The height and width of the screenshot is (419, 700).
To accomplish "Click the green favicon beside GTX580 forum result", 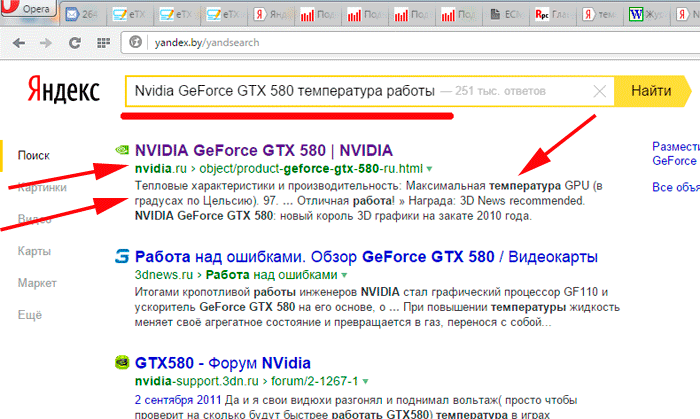I will 122,362.
